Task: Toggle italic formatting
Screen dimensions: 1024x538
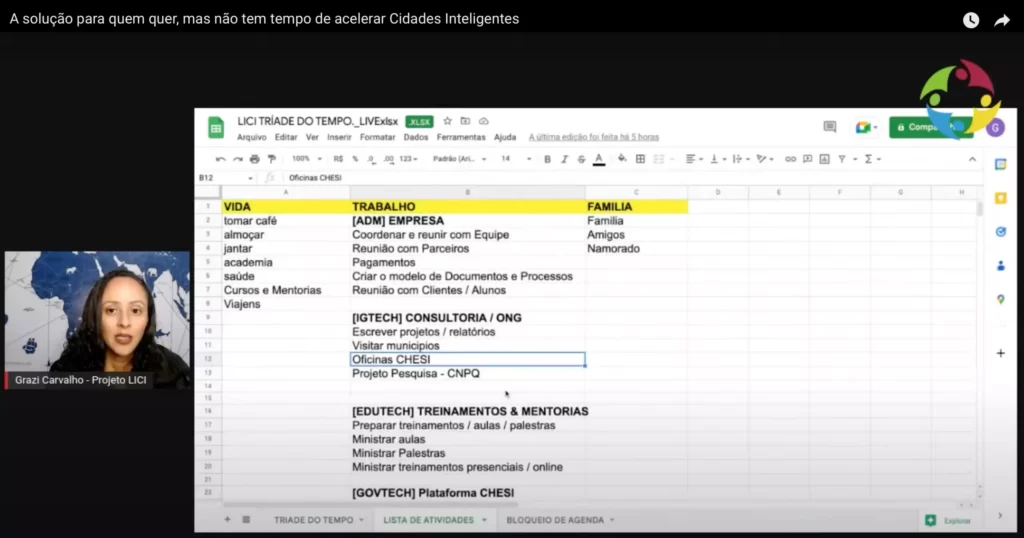Action: 564,159
